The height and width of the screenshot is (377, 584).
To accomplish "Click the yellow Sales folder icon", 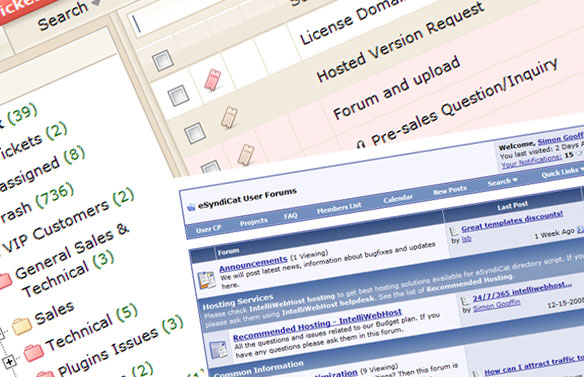I will [x=22, y=326].
